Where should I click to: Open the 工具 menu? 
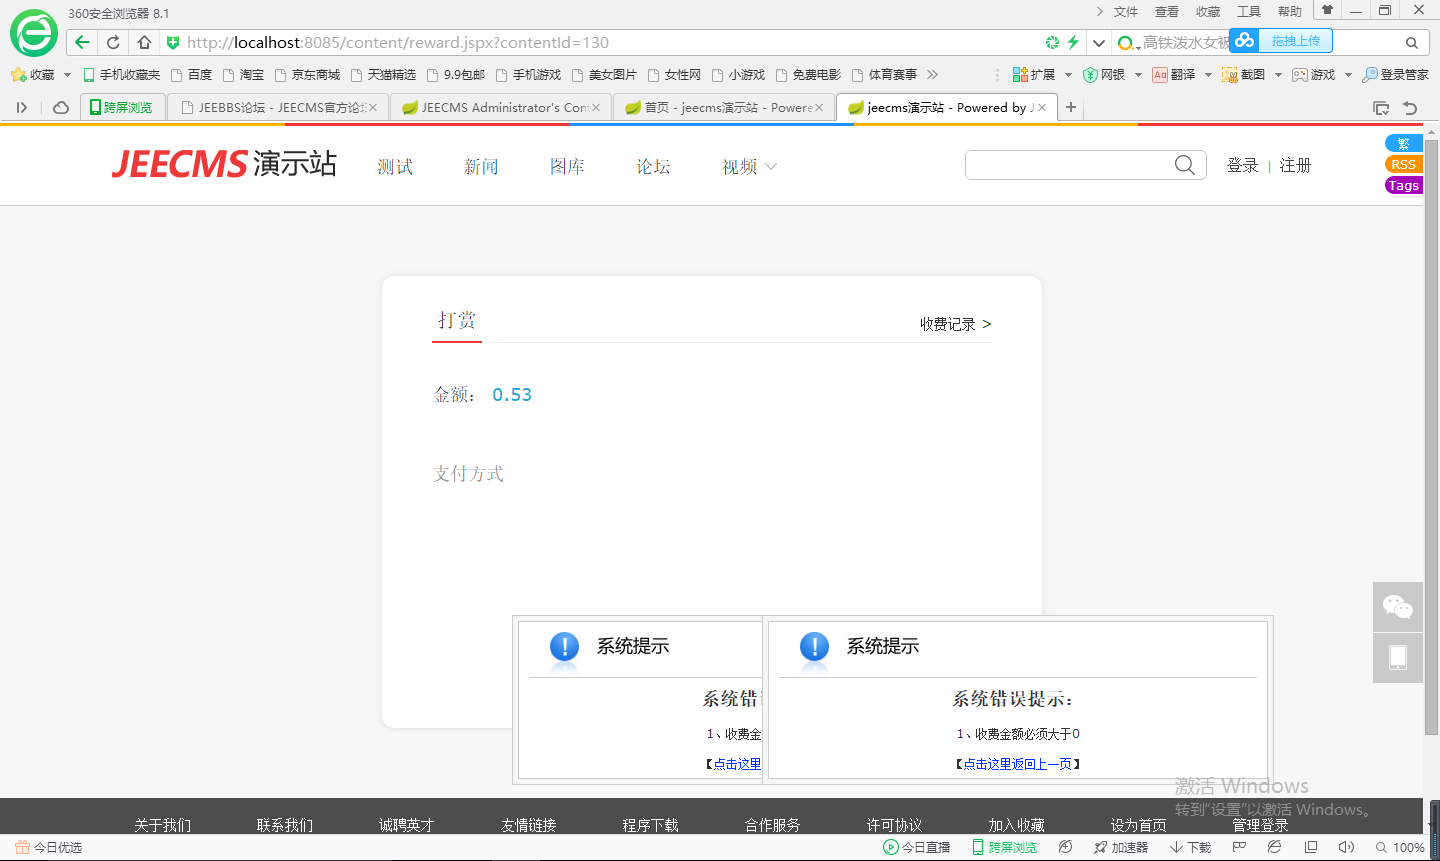coord(1248,12)
